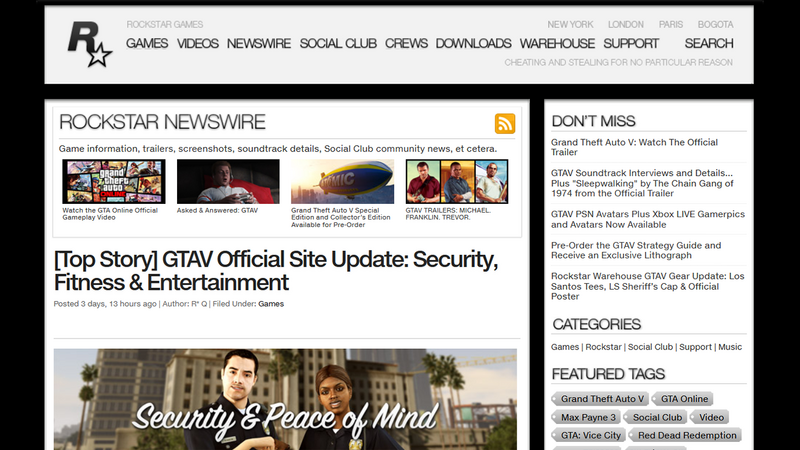Open the Asked & Answered GTAV thumbnail
The width and height of the screenshot is (800, 450).
[x=228, y=182]
